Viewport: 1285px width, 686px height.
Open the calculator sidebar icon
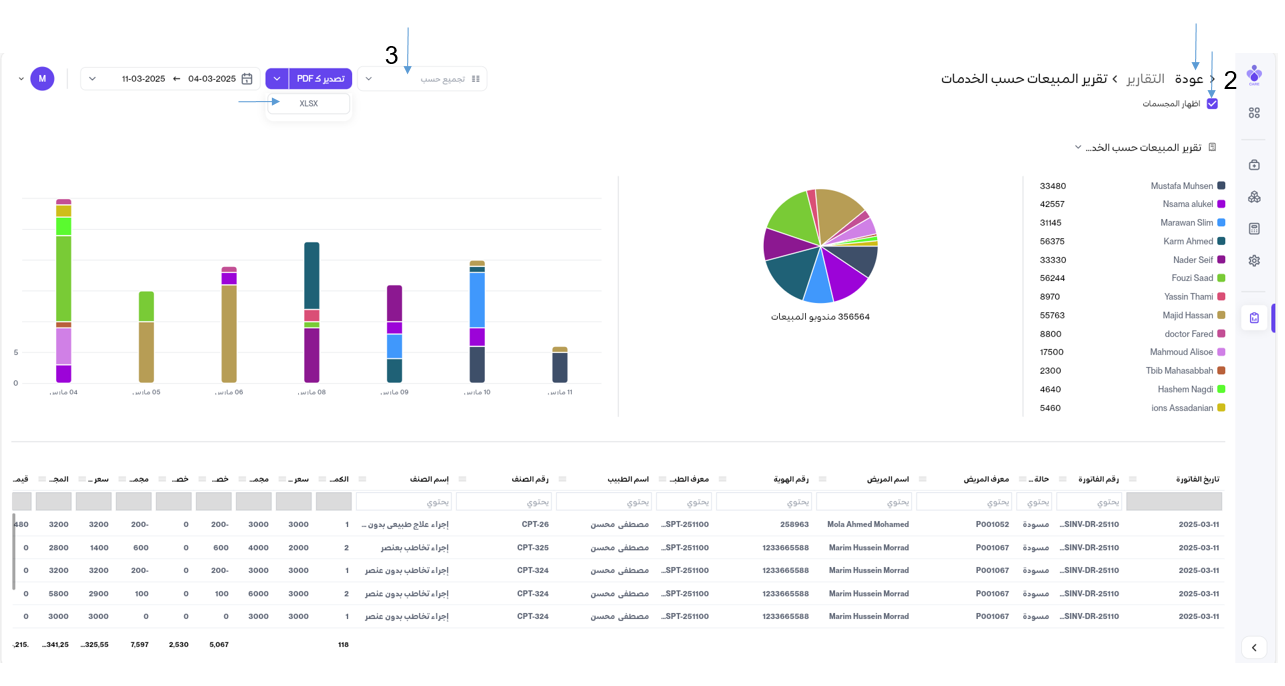[1254, 229]
